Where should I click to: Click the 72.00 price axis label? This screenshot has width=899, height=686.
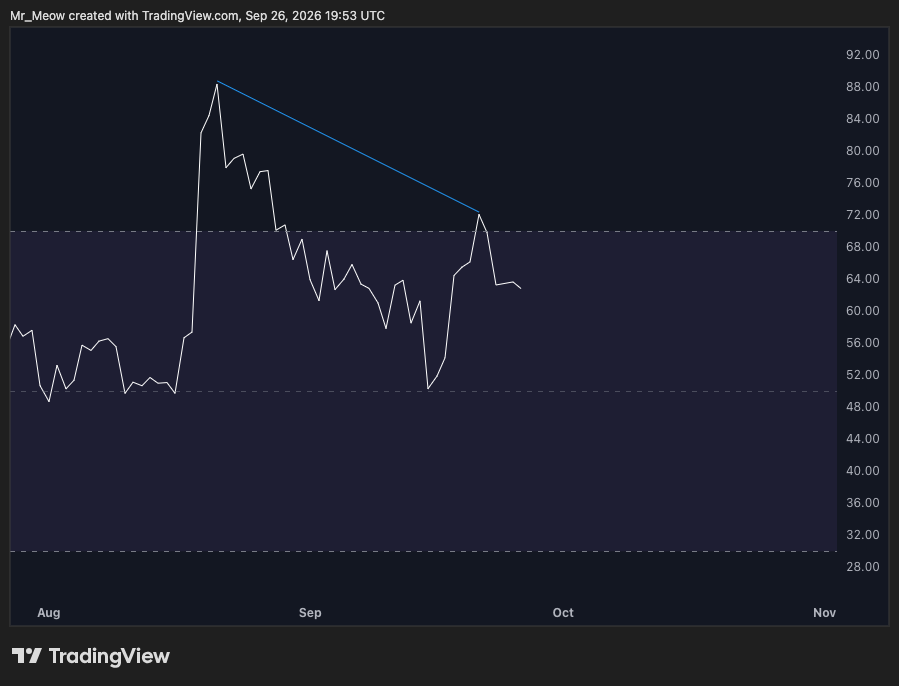[x=862, y=215]
